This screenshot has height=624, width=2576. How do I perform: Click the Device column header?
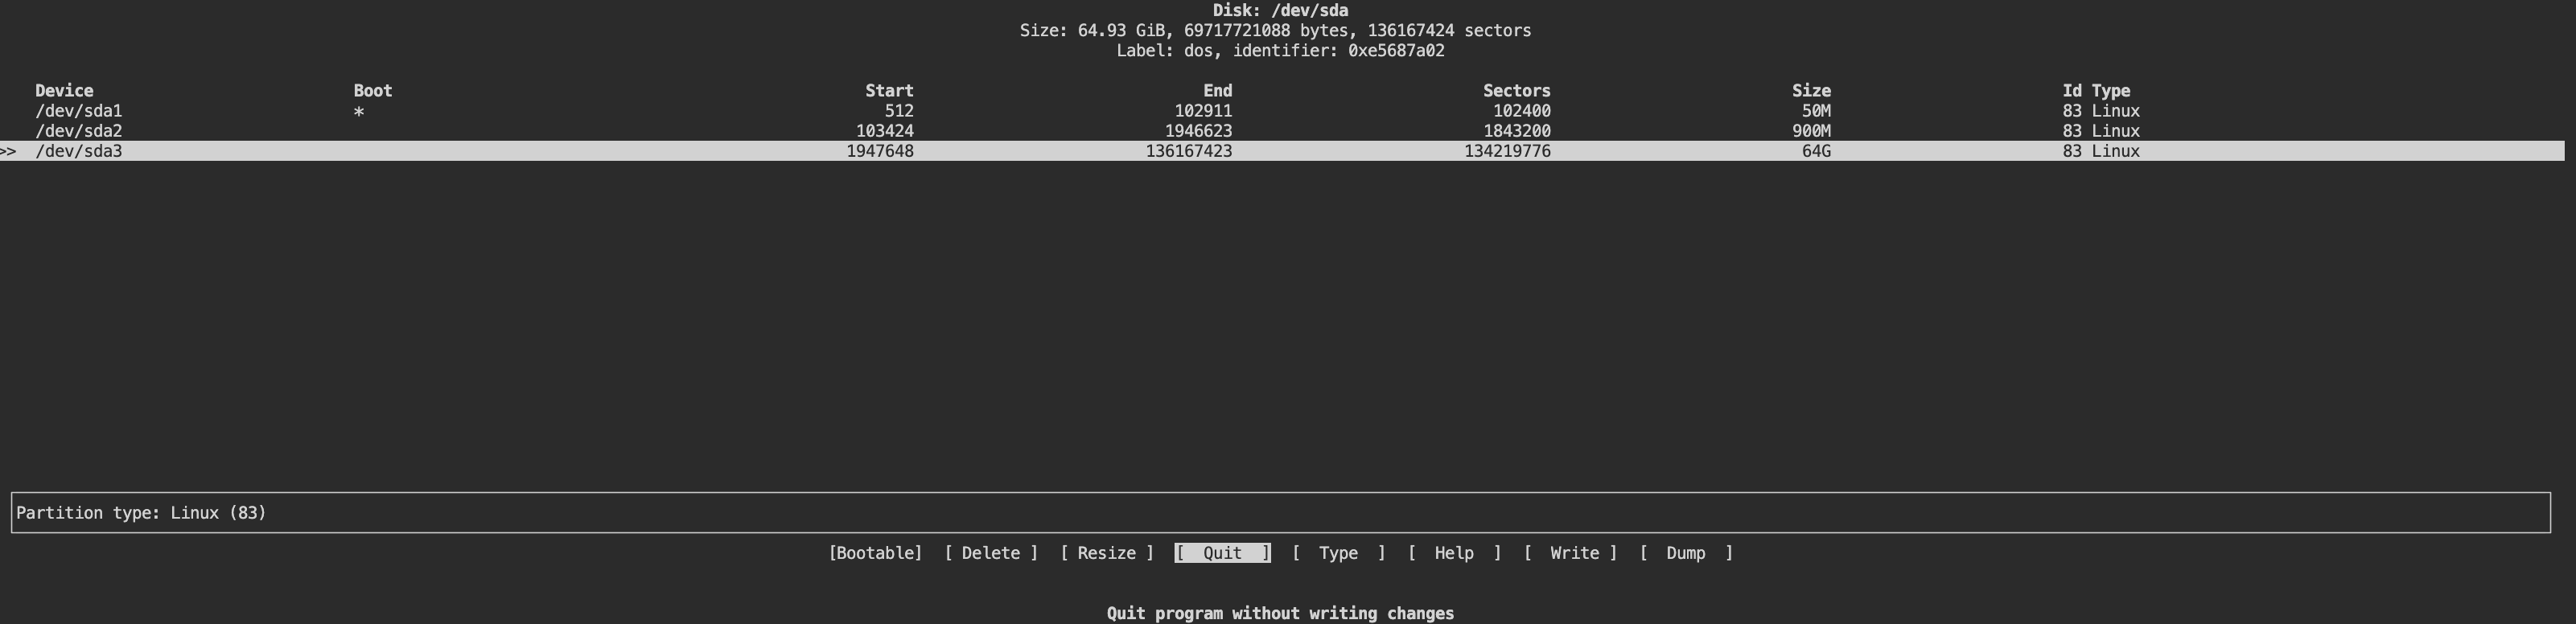click(64, 91)
